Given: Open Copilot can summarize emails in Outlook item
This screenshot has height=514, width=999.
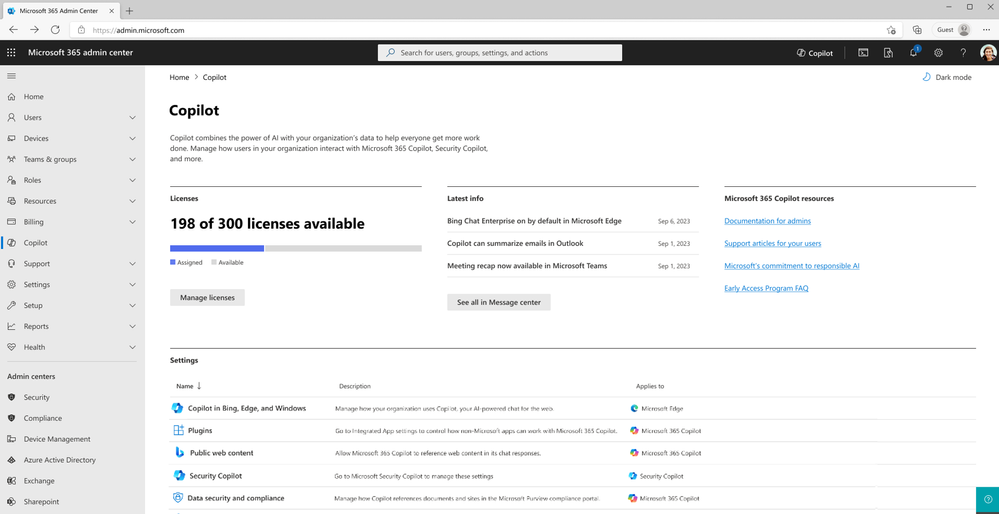Looking at the screenshot, I should tap(515, 243).
